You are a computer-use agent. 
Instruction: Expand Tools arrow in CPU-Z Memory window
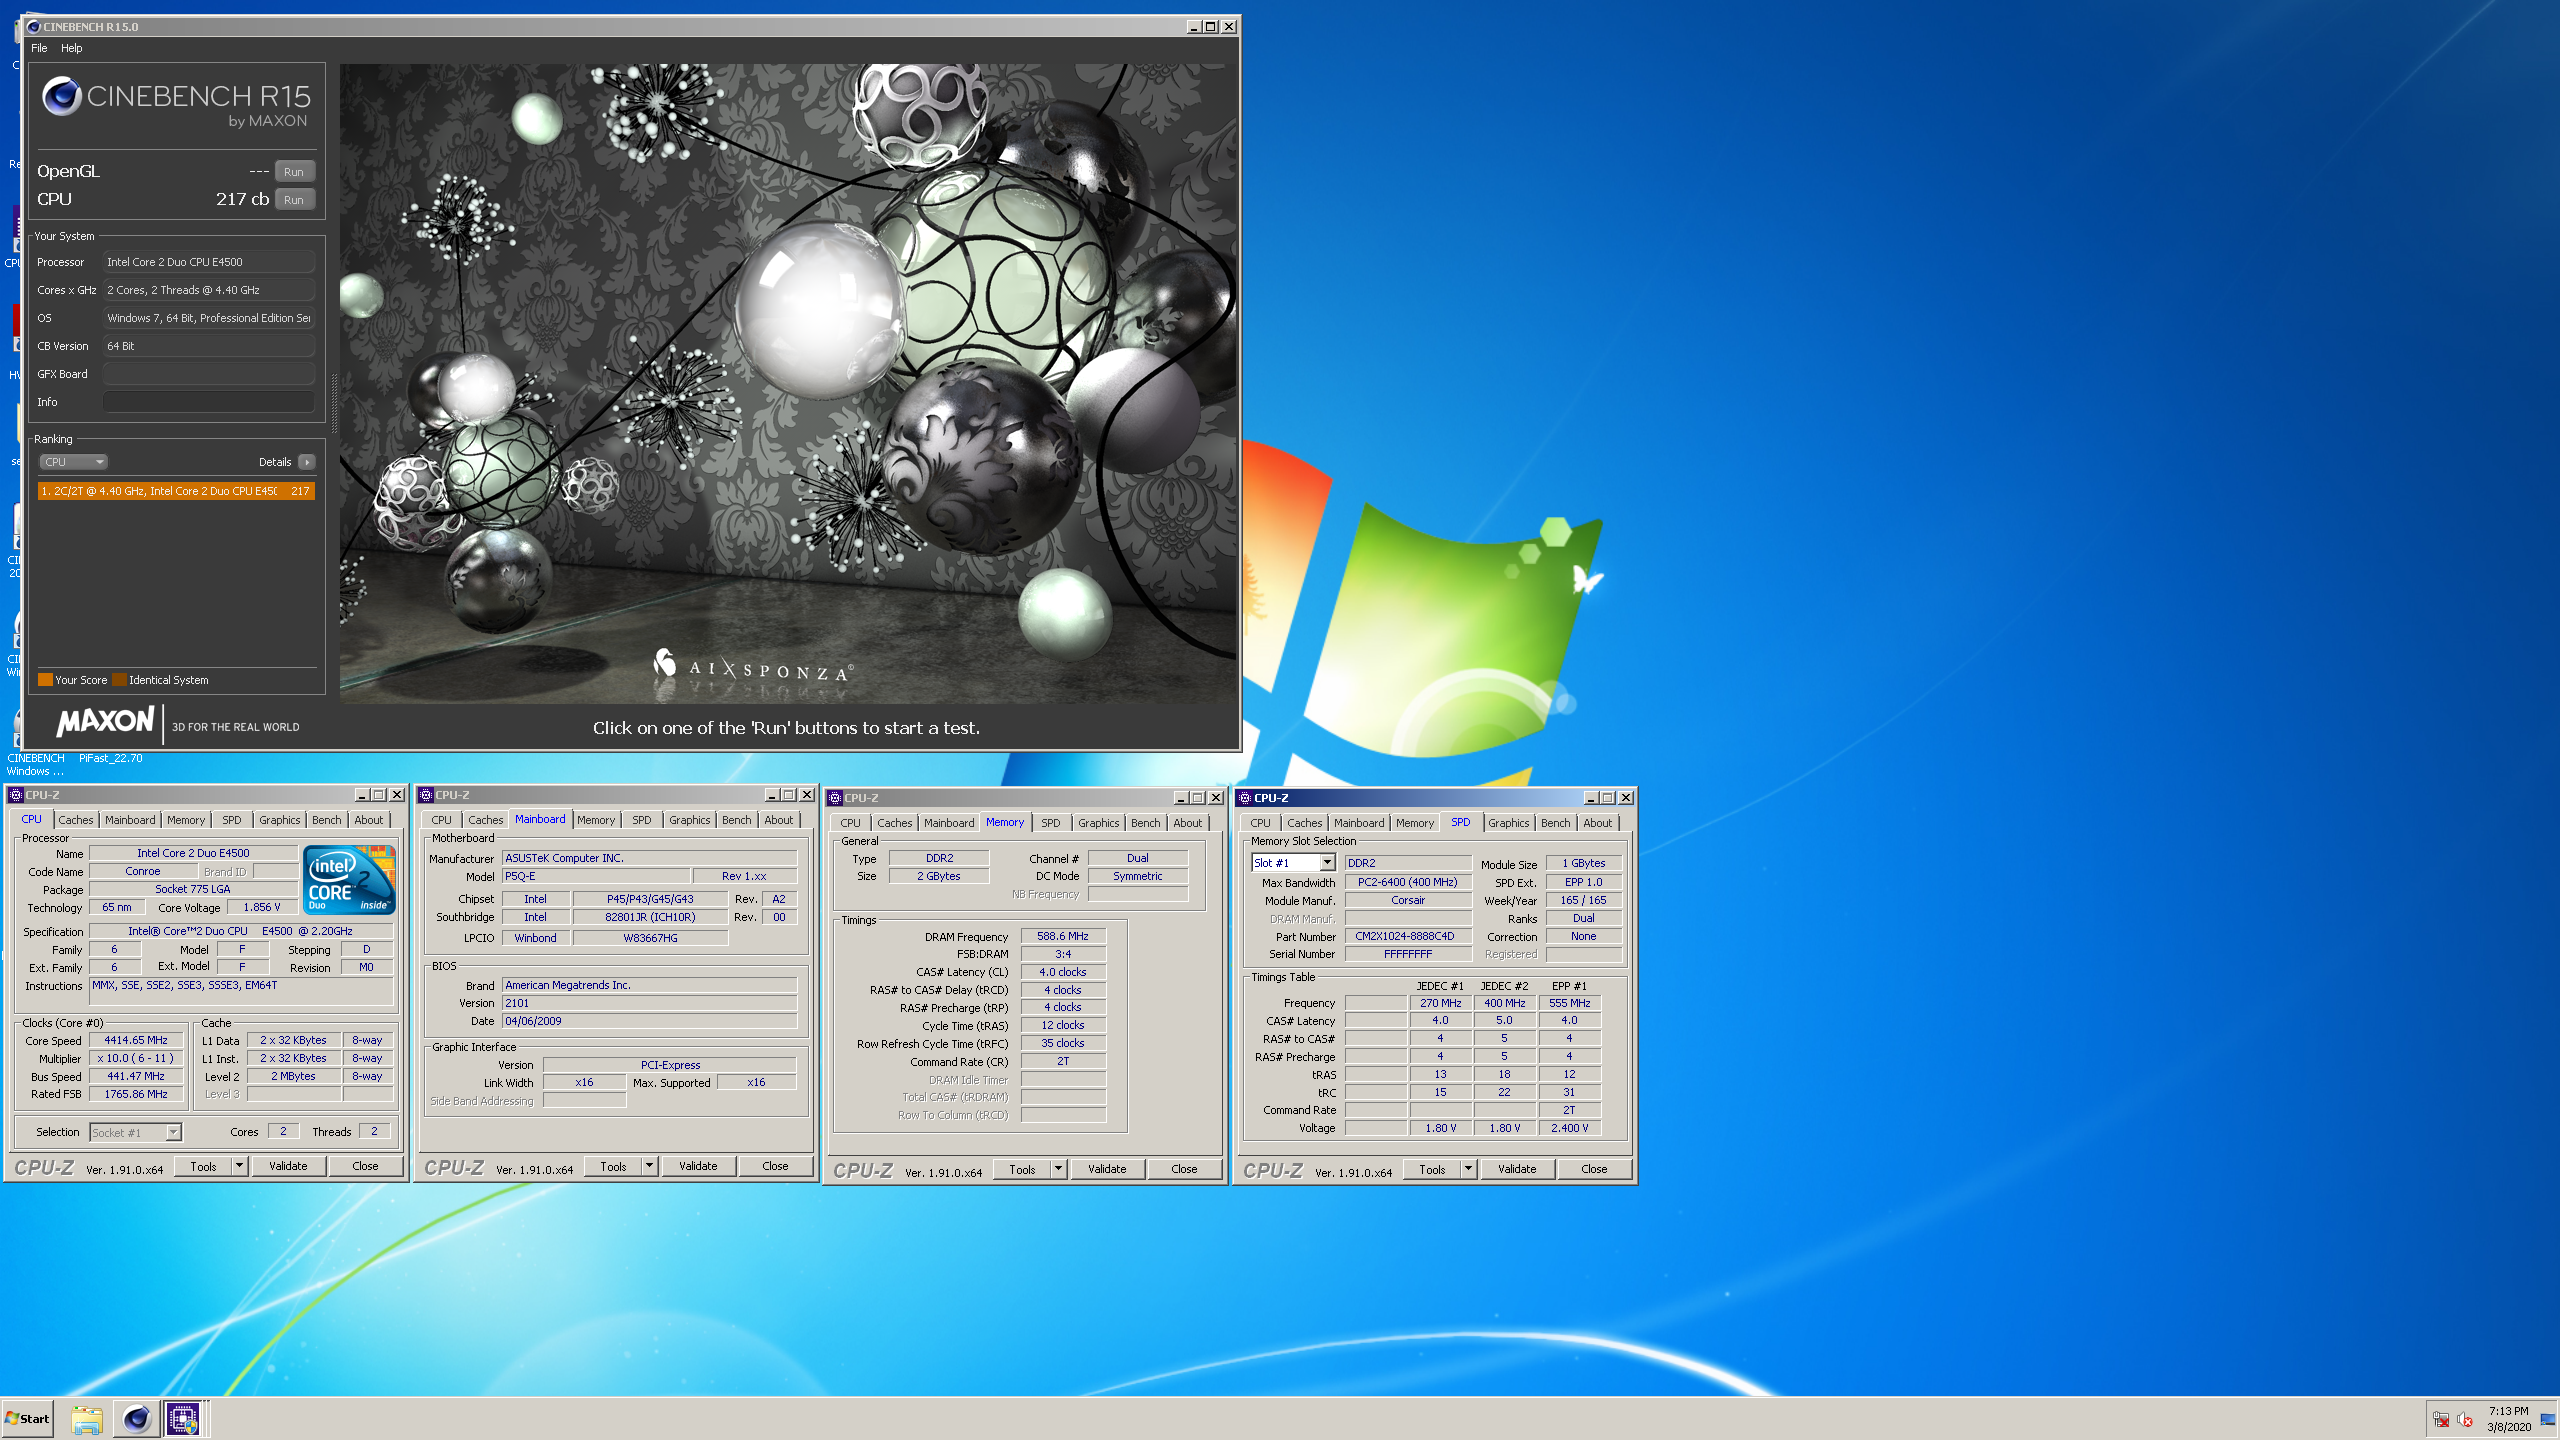pos(1058,1169)
